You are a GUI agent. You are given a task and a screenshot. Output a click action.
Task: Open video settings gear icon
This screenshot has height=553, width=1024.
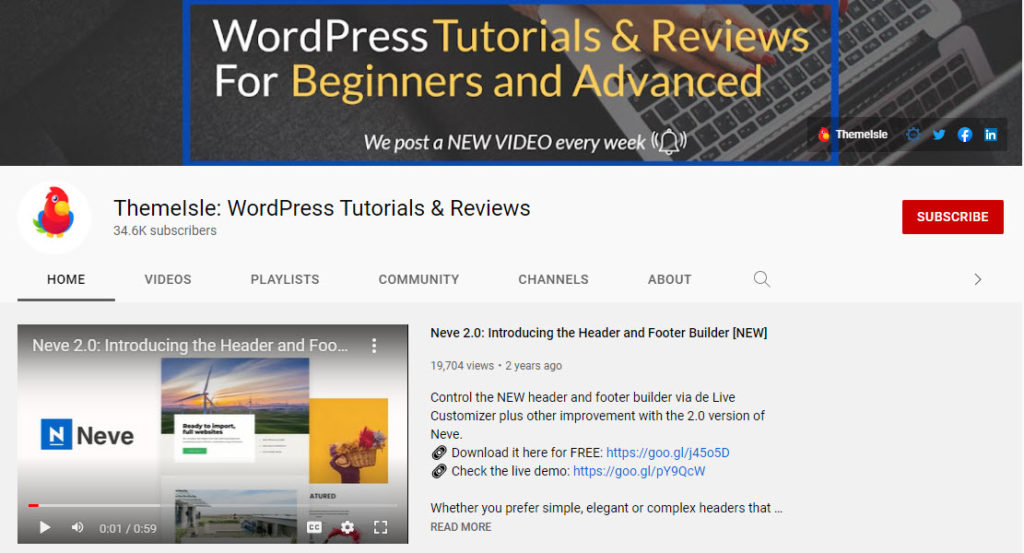[347, 527]
